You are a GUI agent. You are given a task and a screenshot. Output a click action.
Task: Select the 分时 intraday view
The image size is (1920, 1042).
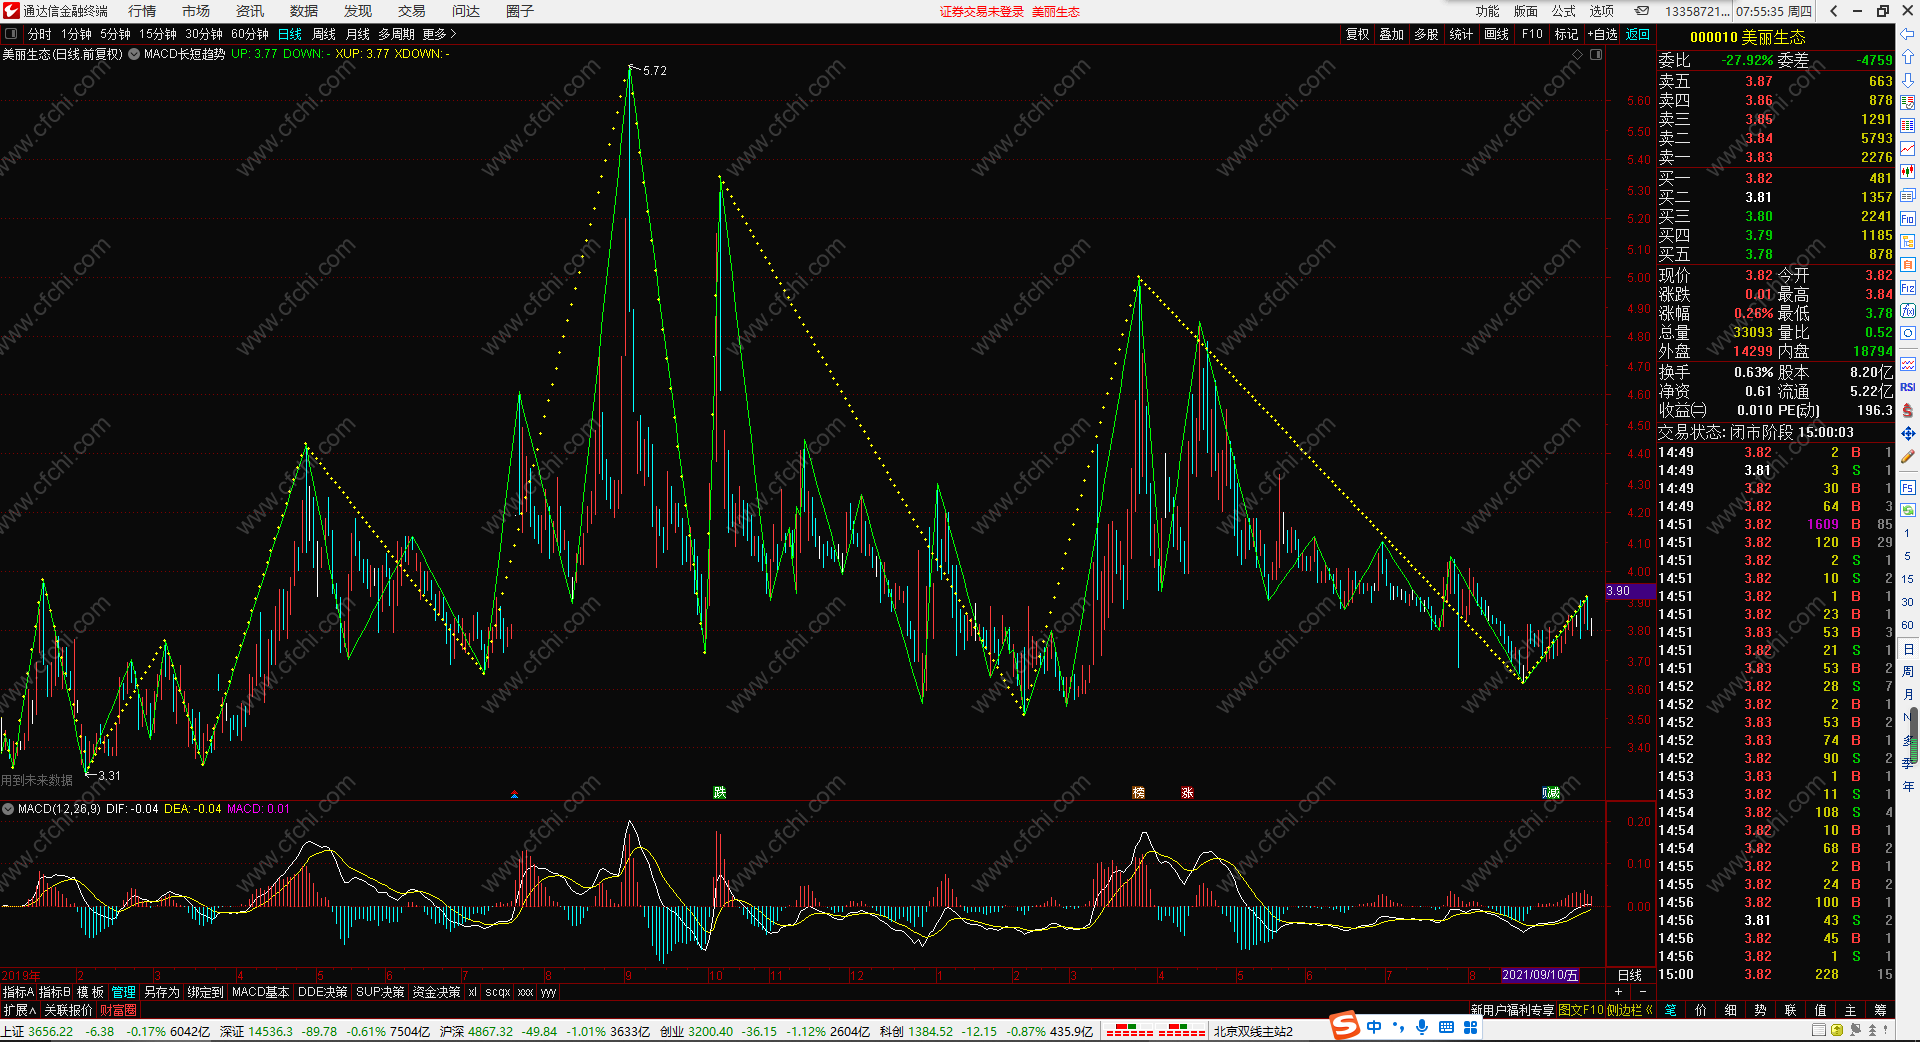click(x=40, y=34)
